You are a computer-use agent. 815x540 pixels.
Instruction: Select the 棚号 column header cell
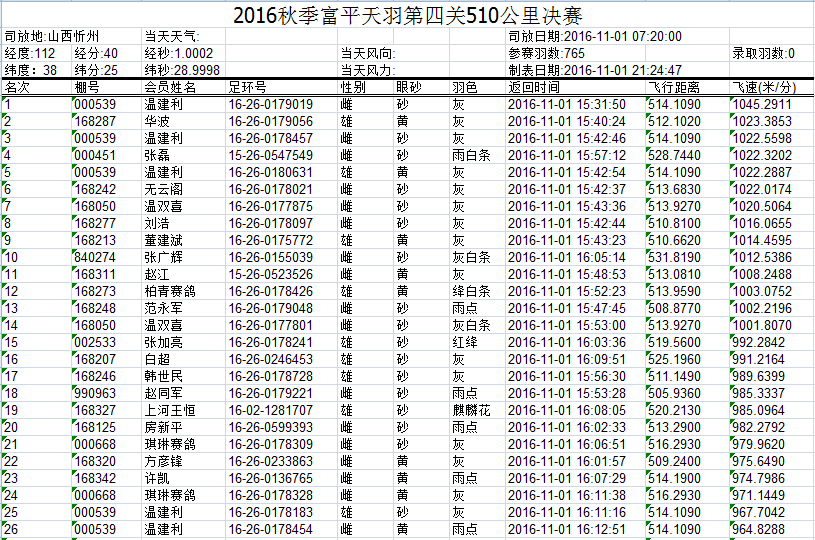point(88,87)
